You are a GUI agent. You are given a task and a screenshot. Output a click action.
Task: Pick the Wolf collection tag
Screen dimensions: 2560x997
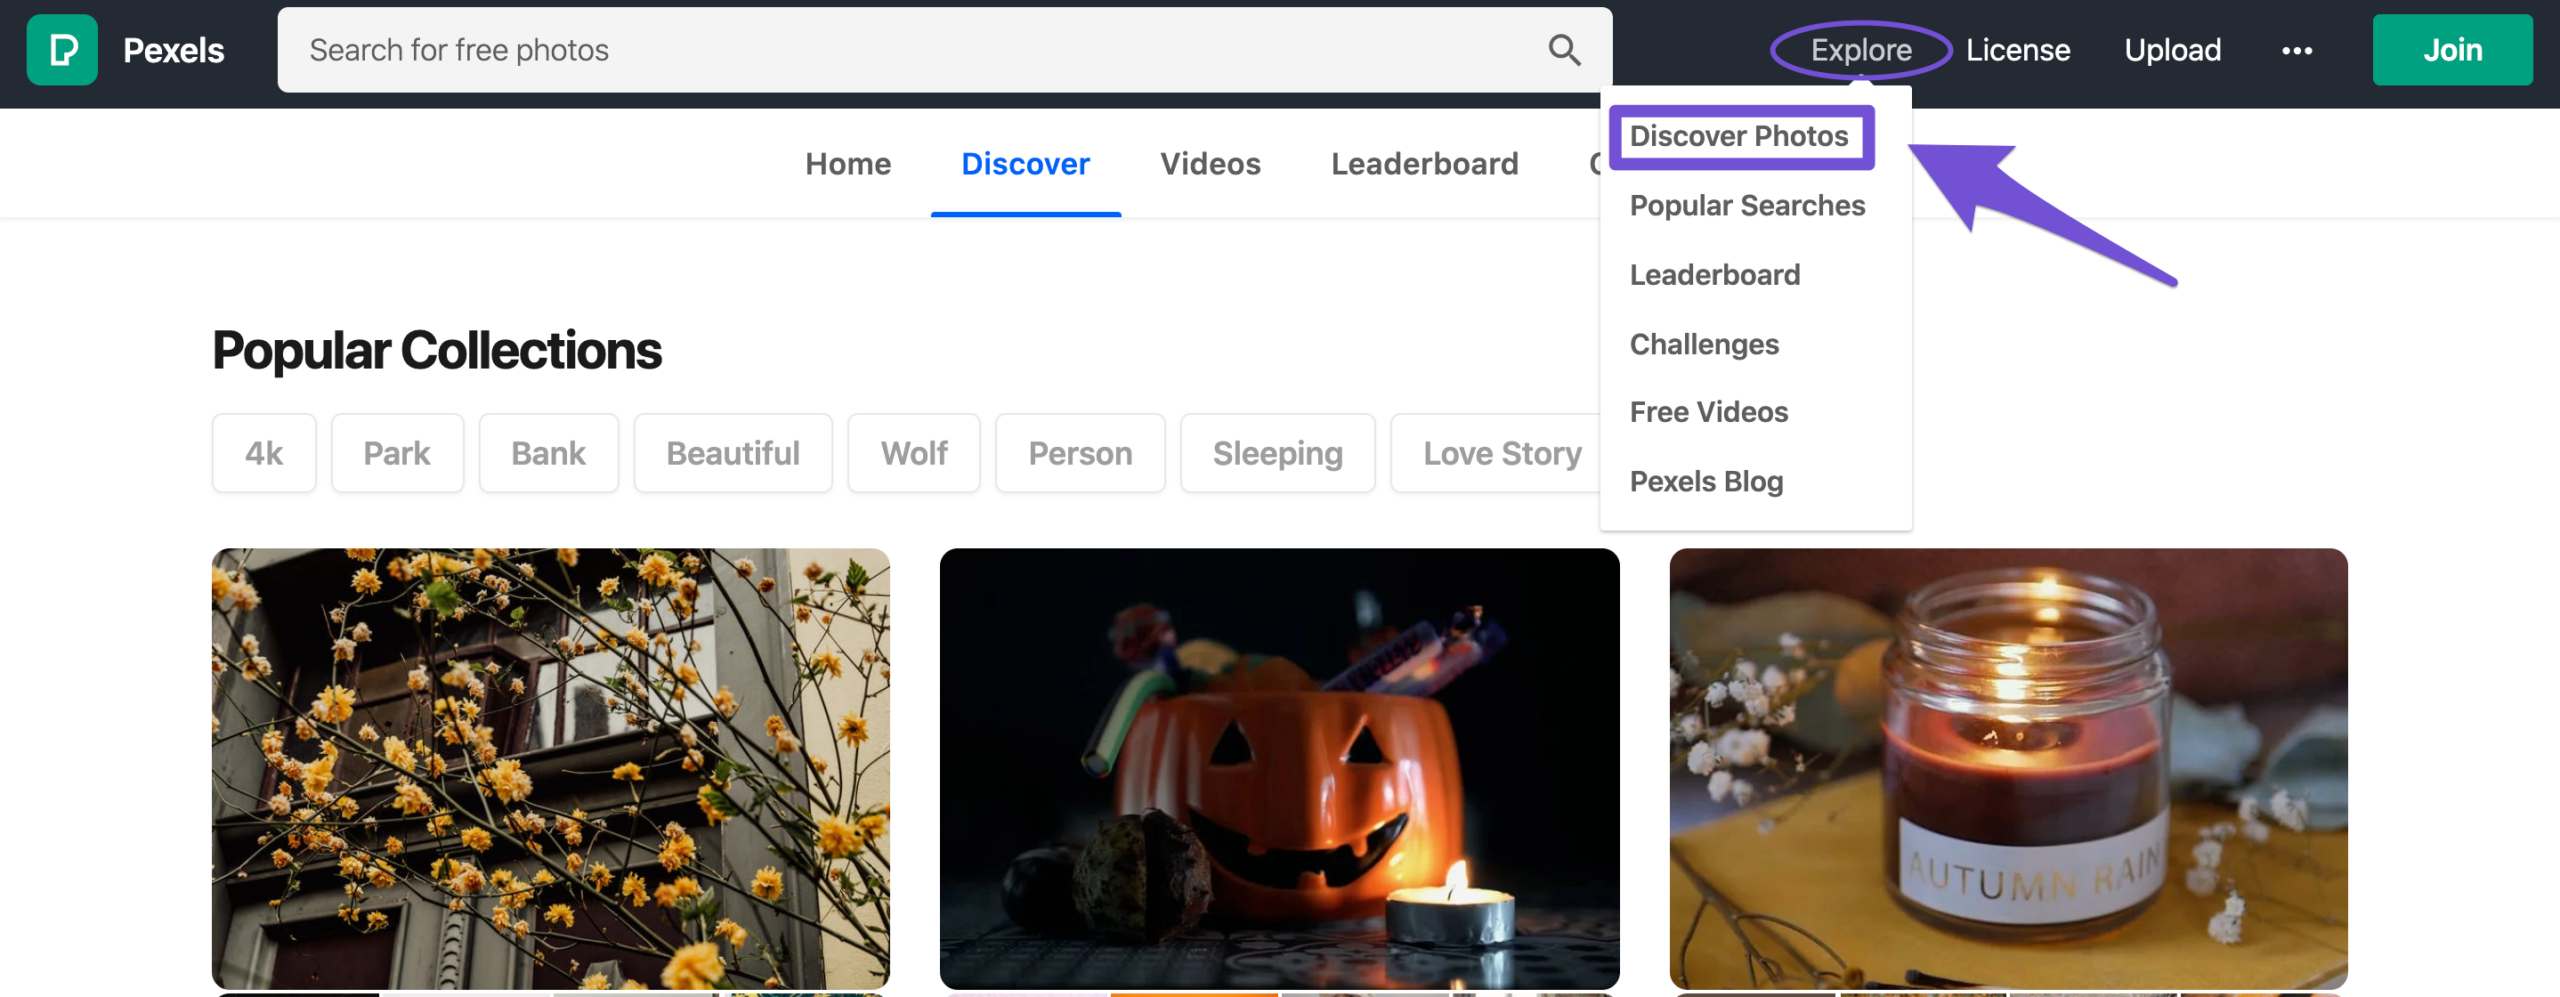[914, 453]
